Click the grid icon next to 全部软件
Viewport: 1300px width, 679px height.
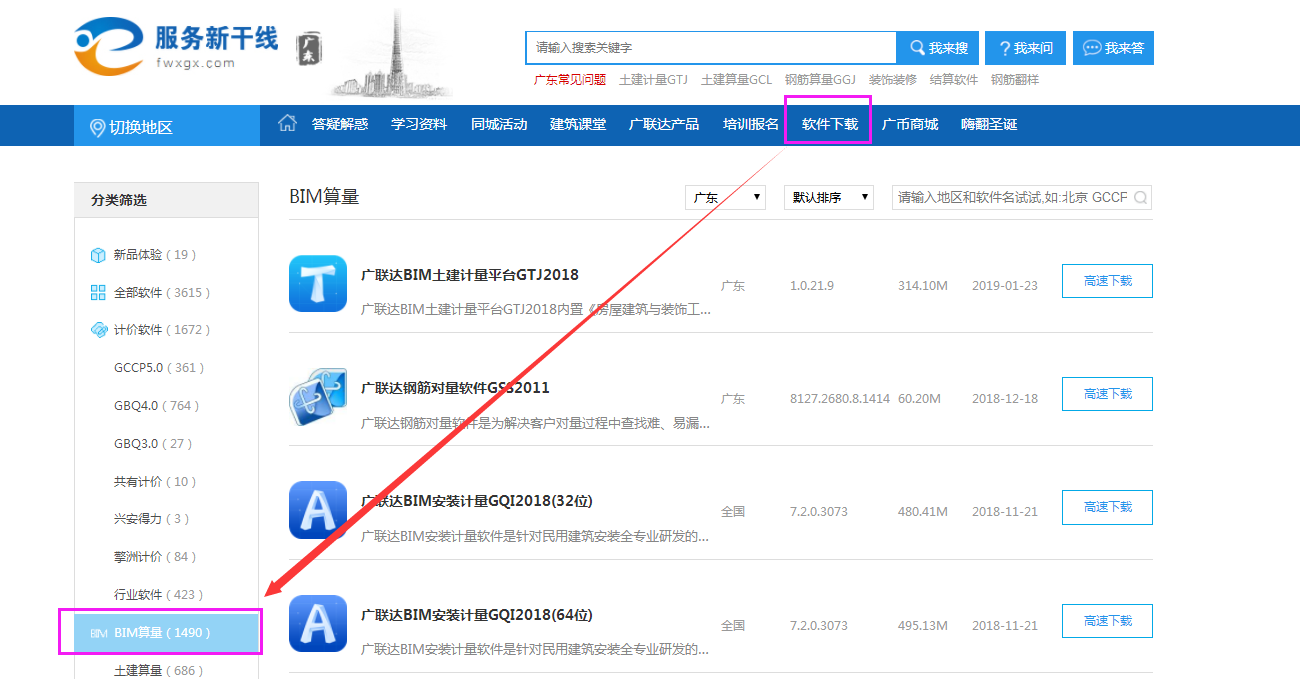(98, 292)
